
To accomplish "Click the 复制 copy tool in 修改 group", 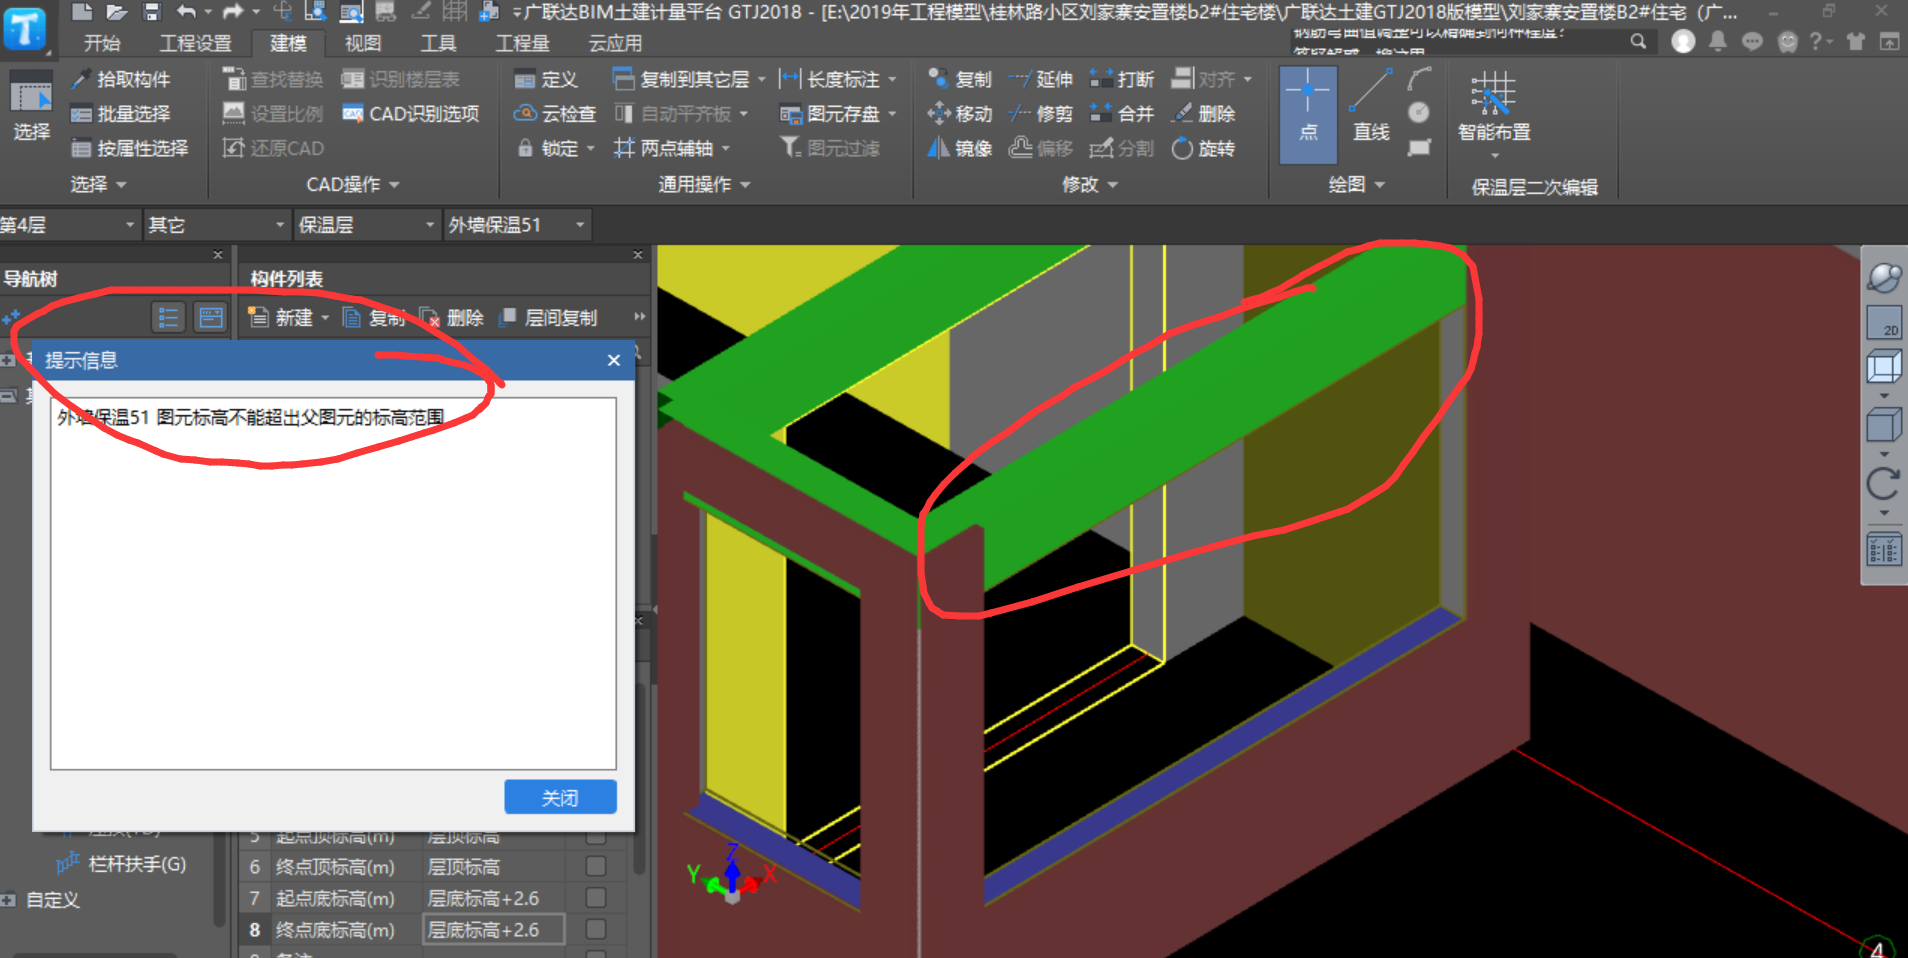I will [x=959, y=79].
